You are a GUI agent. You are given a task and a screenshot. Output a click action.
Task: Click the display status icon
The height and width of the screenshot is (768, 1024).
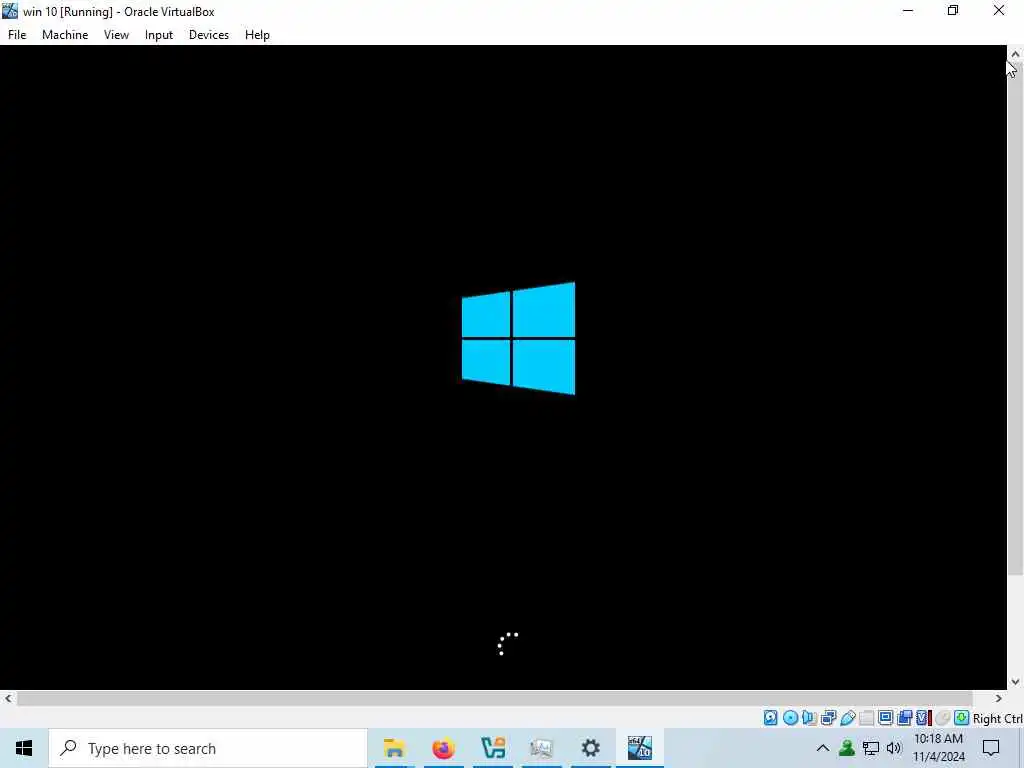coord(886,717)
